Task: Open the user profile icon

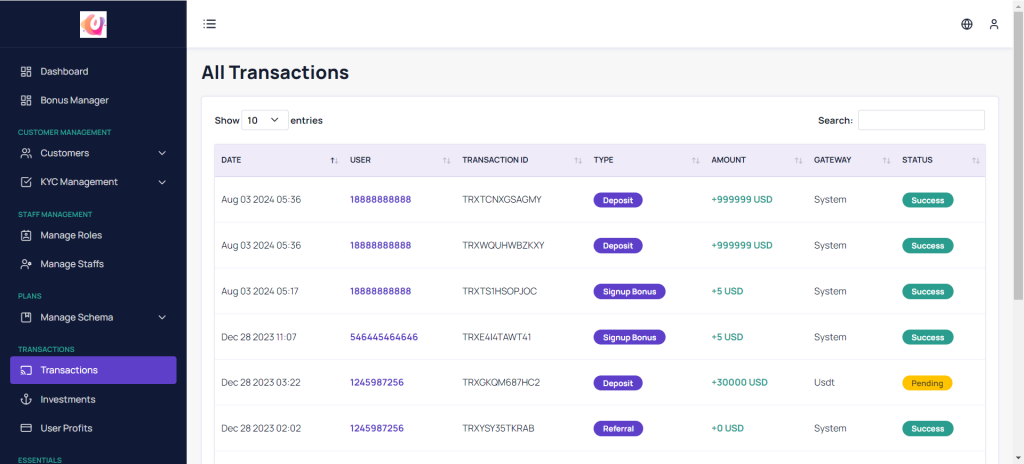Action: (993, 24)
